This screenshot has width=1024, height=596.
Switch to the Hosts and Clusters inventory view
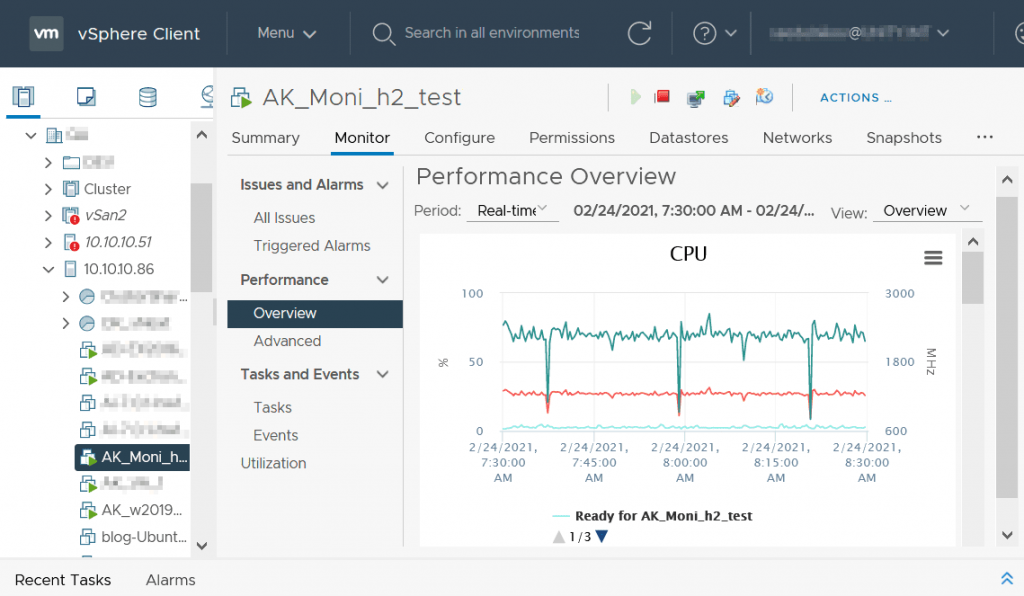pyautogui.click(x=23, y=97)
